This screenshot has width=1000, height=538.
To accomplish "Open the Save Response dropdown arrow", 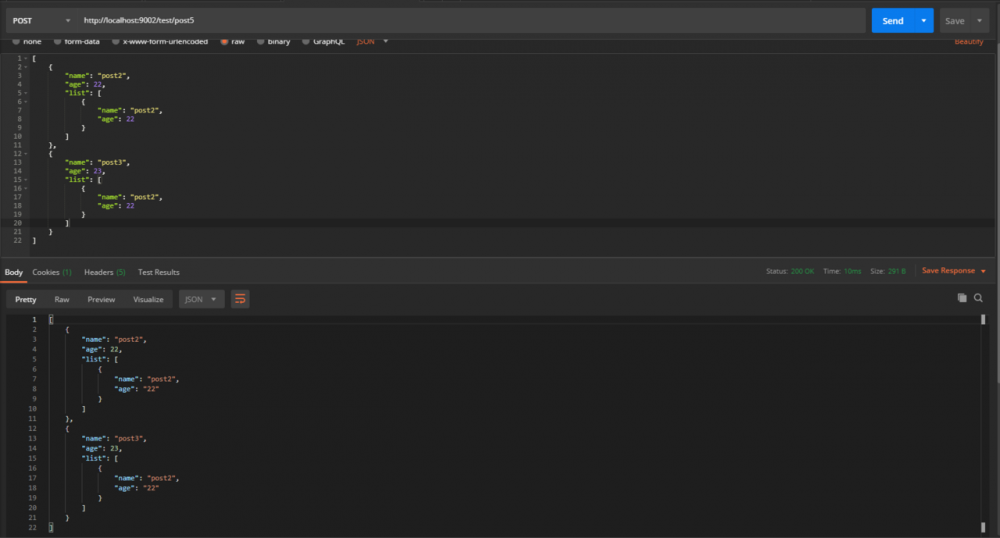I will pyautogui.click(x=983, y=272).
